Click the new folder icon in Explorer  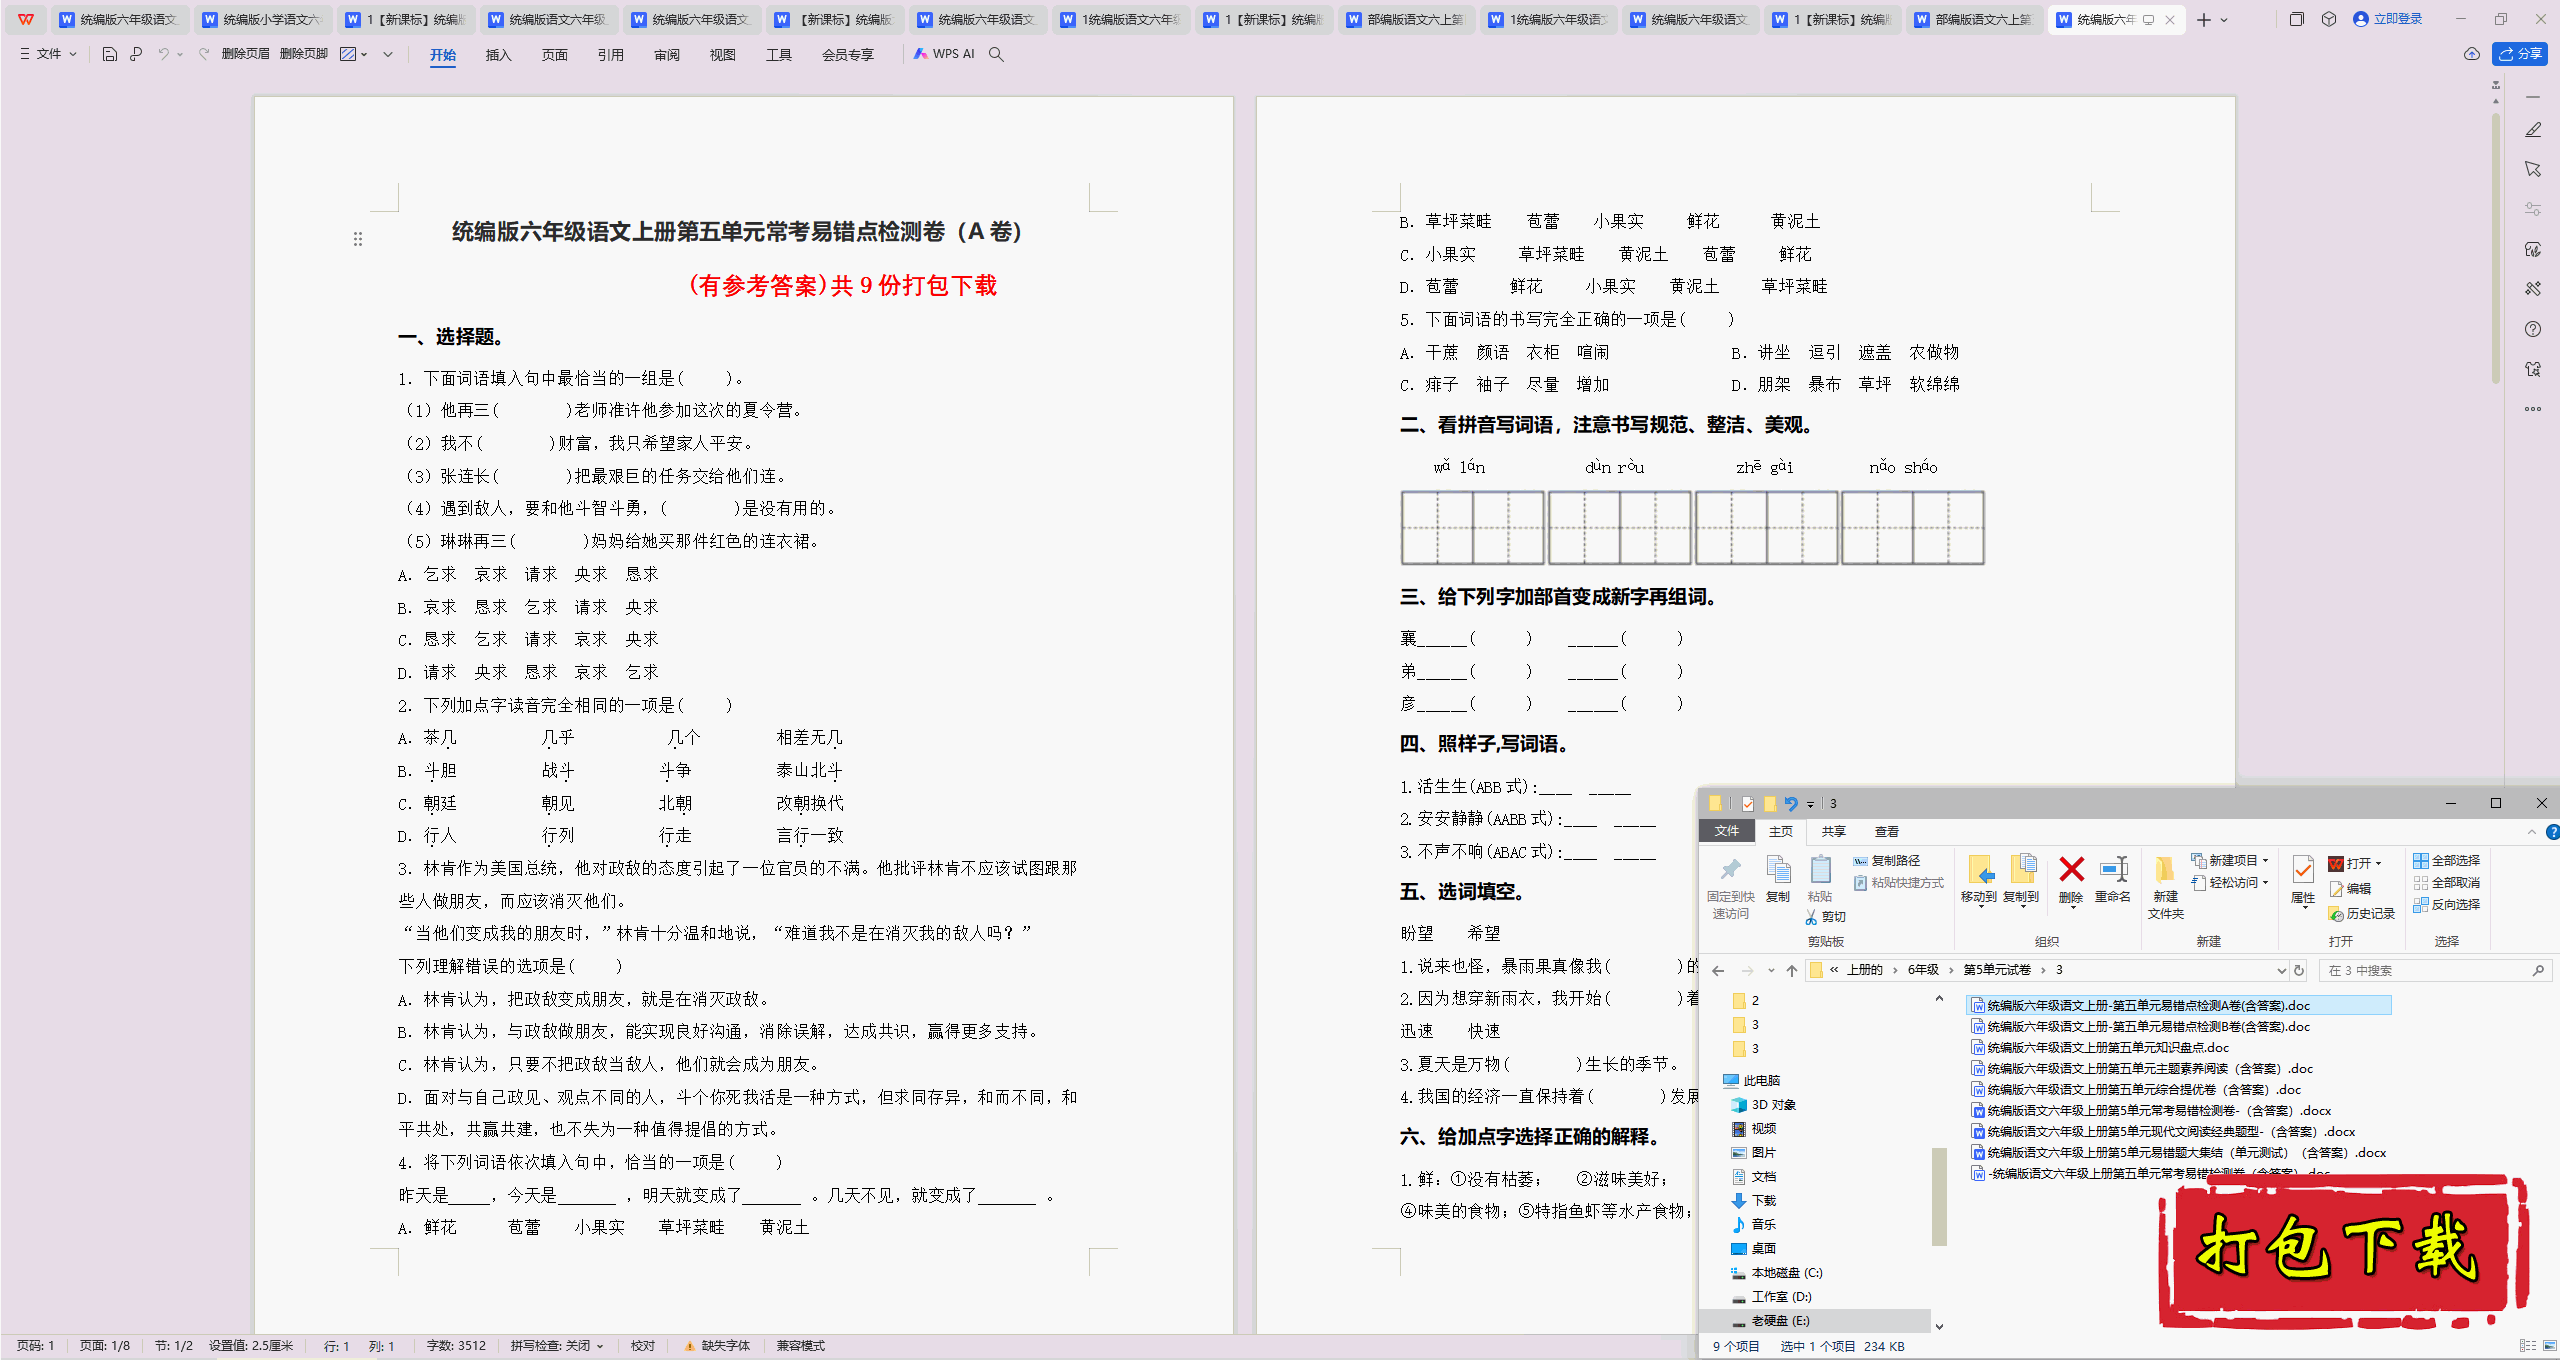pos(2164,869)
